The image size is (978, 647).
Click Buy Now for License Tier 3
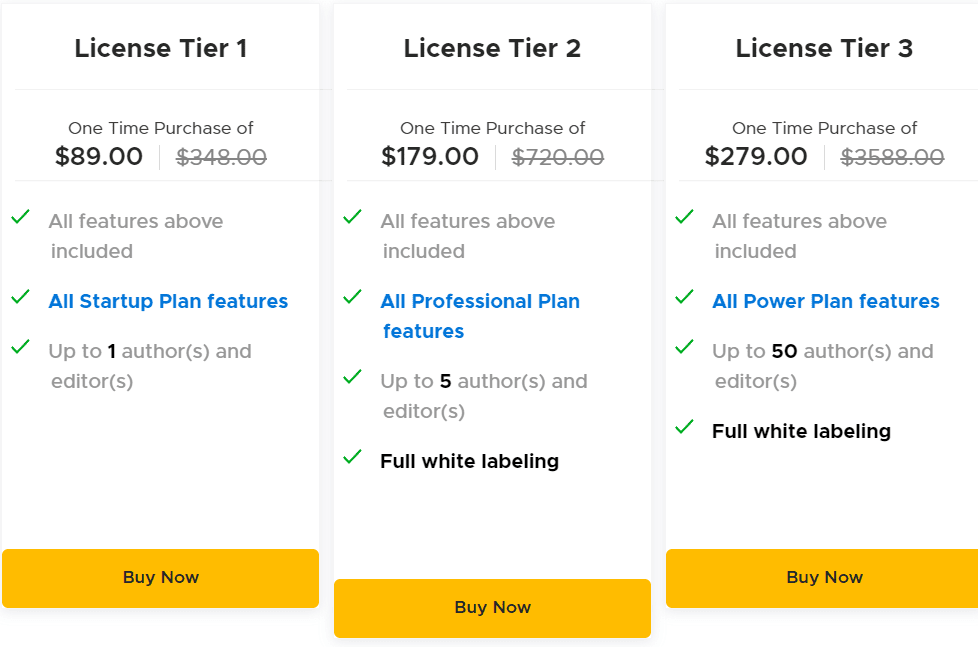click(x=823, y=578)
